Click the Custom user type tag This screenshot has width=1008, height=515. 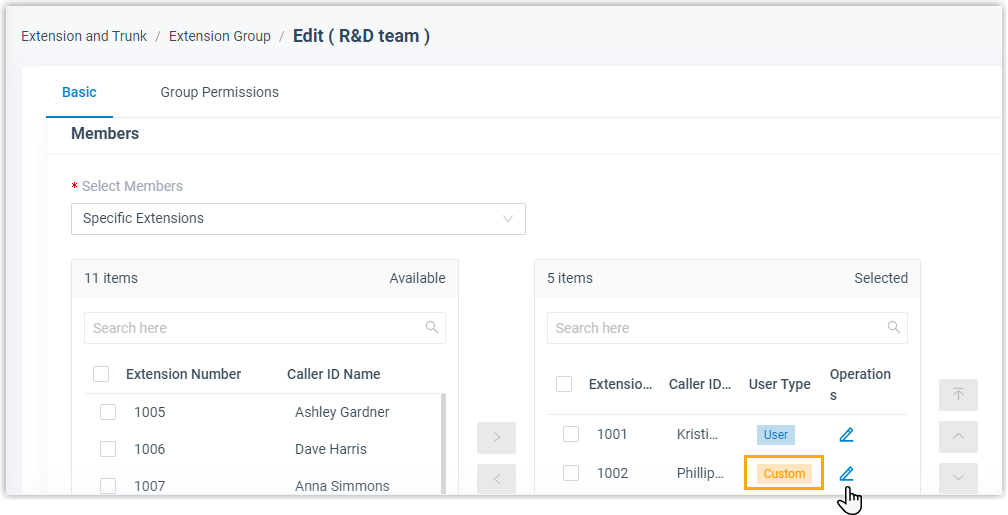(x=784, y=473)
